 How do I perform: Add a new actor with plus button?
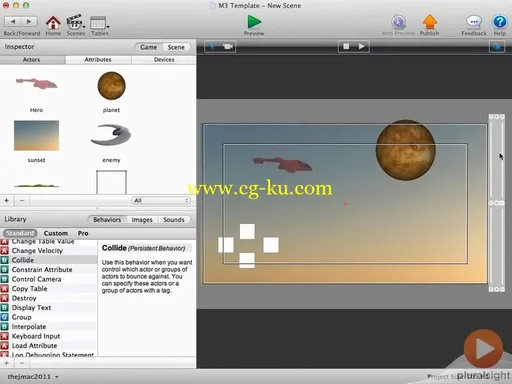[x=6, y=200]
